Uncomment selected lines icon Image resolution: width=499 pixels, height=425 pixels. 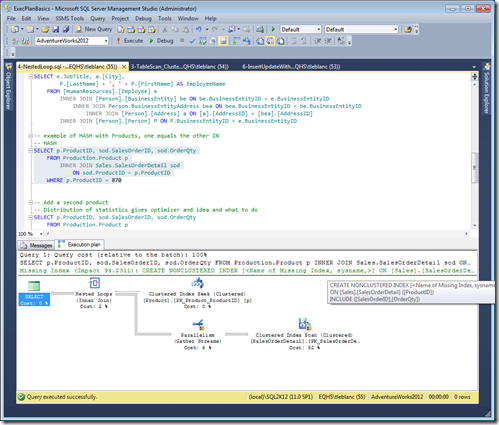click(x=304, y=41)
